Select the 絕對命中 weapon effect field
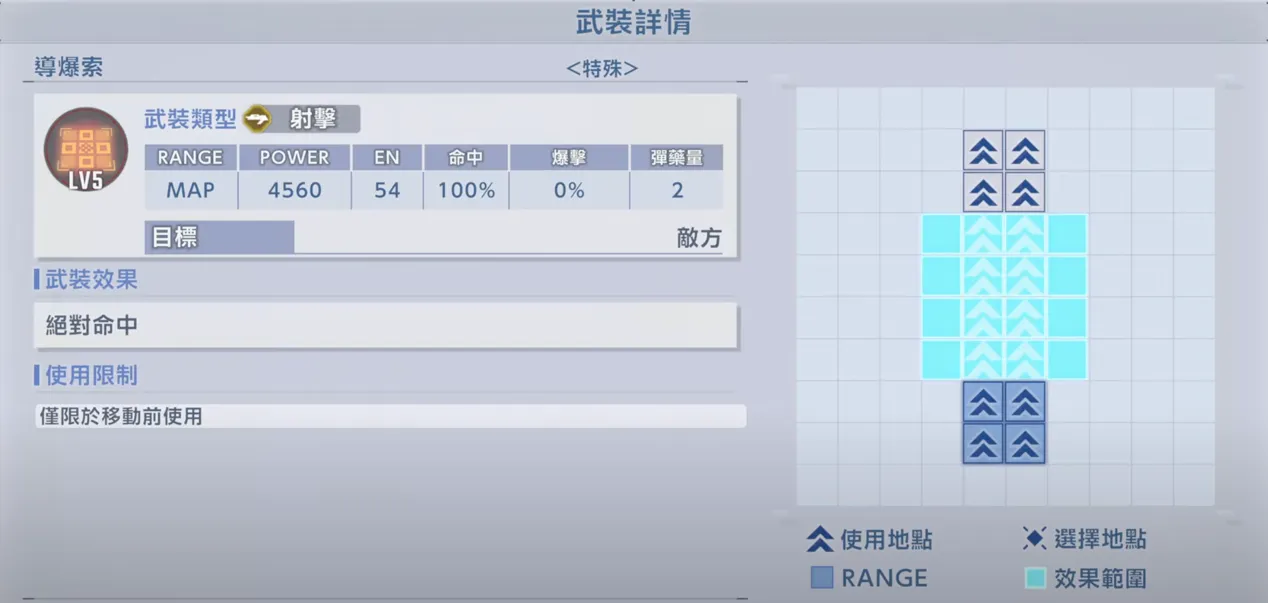Viewport: 1268px width, 603px height. 385,326
